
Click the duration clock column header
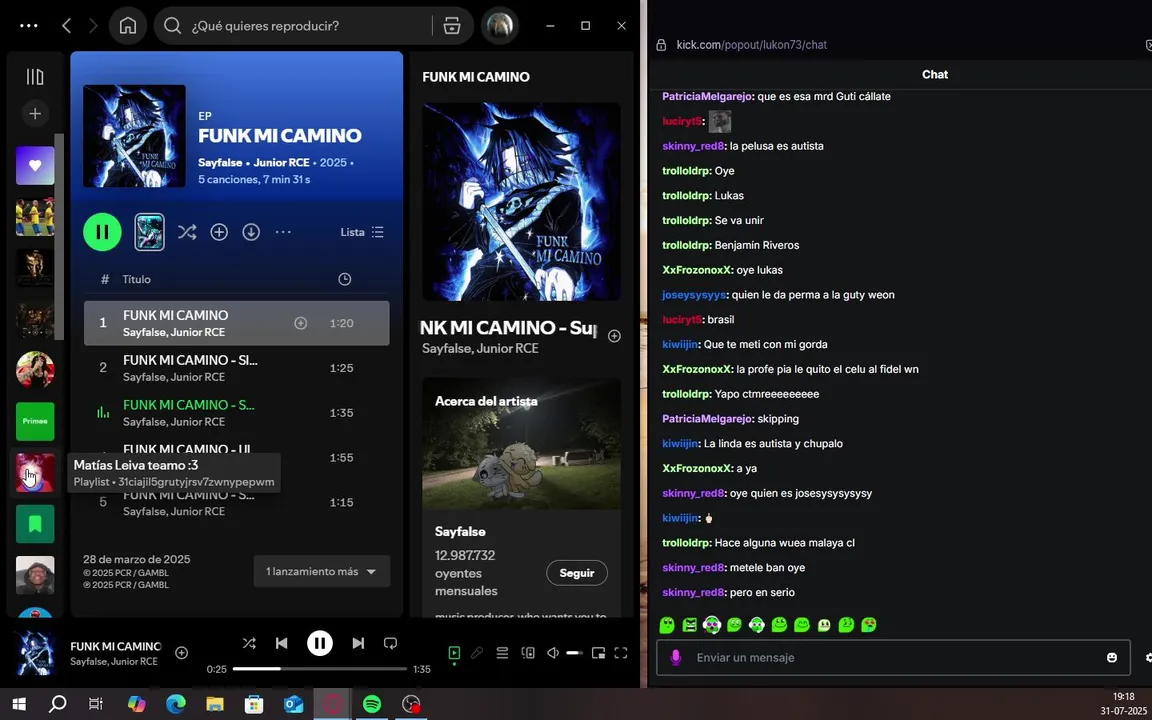[x=344, y=279]
